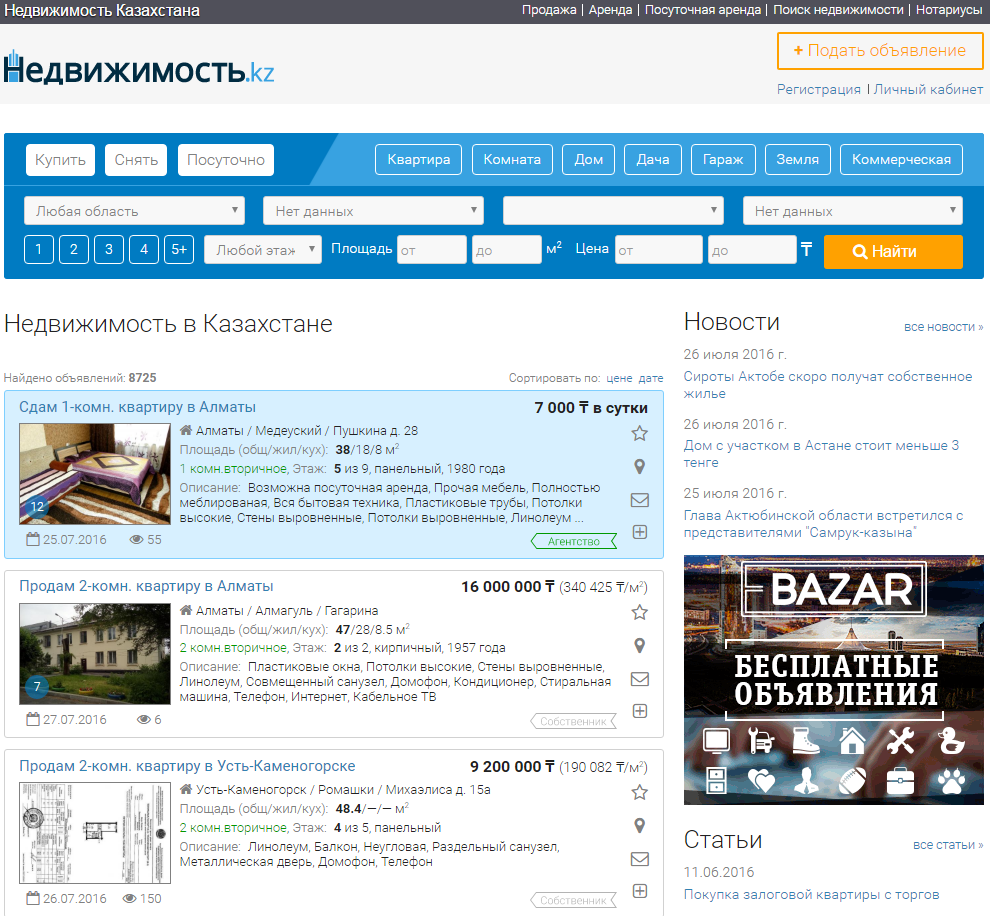This screenshot has width=990, height=916.
Task: Open the Любая область dropdown
Action: 134,211
